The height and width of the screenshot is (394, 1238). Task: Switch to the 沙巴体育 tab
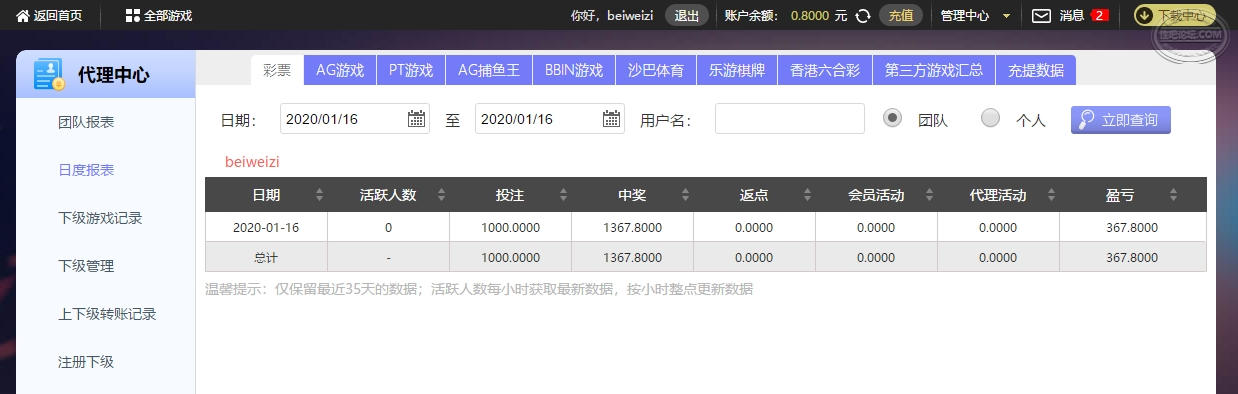[x=656, y=70]
